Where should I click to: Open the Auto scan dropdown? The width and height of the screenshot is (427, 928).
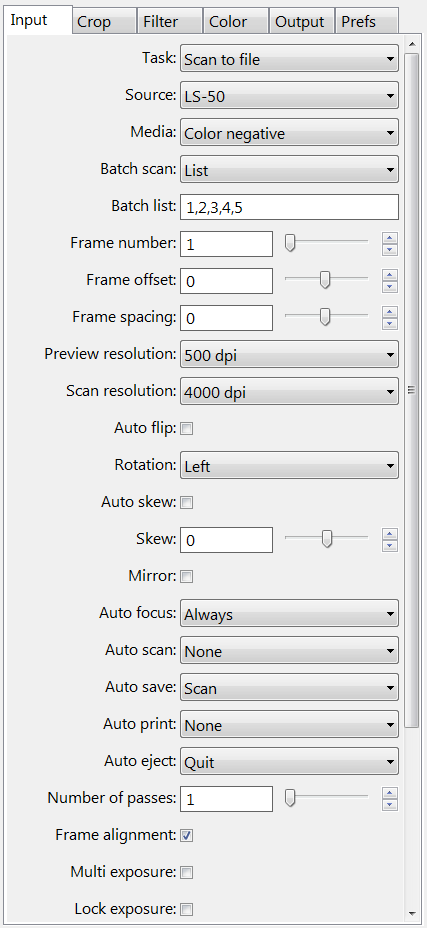click(x=289, y=651)
